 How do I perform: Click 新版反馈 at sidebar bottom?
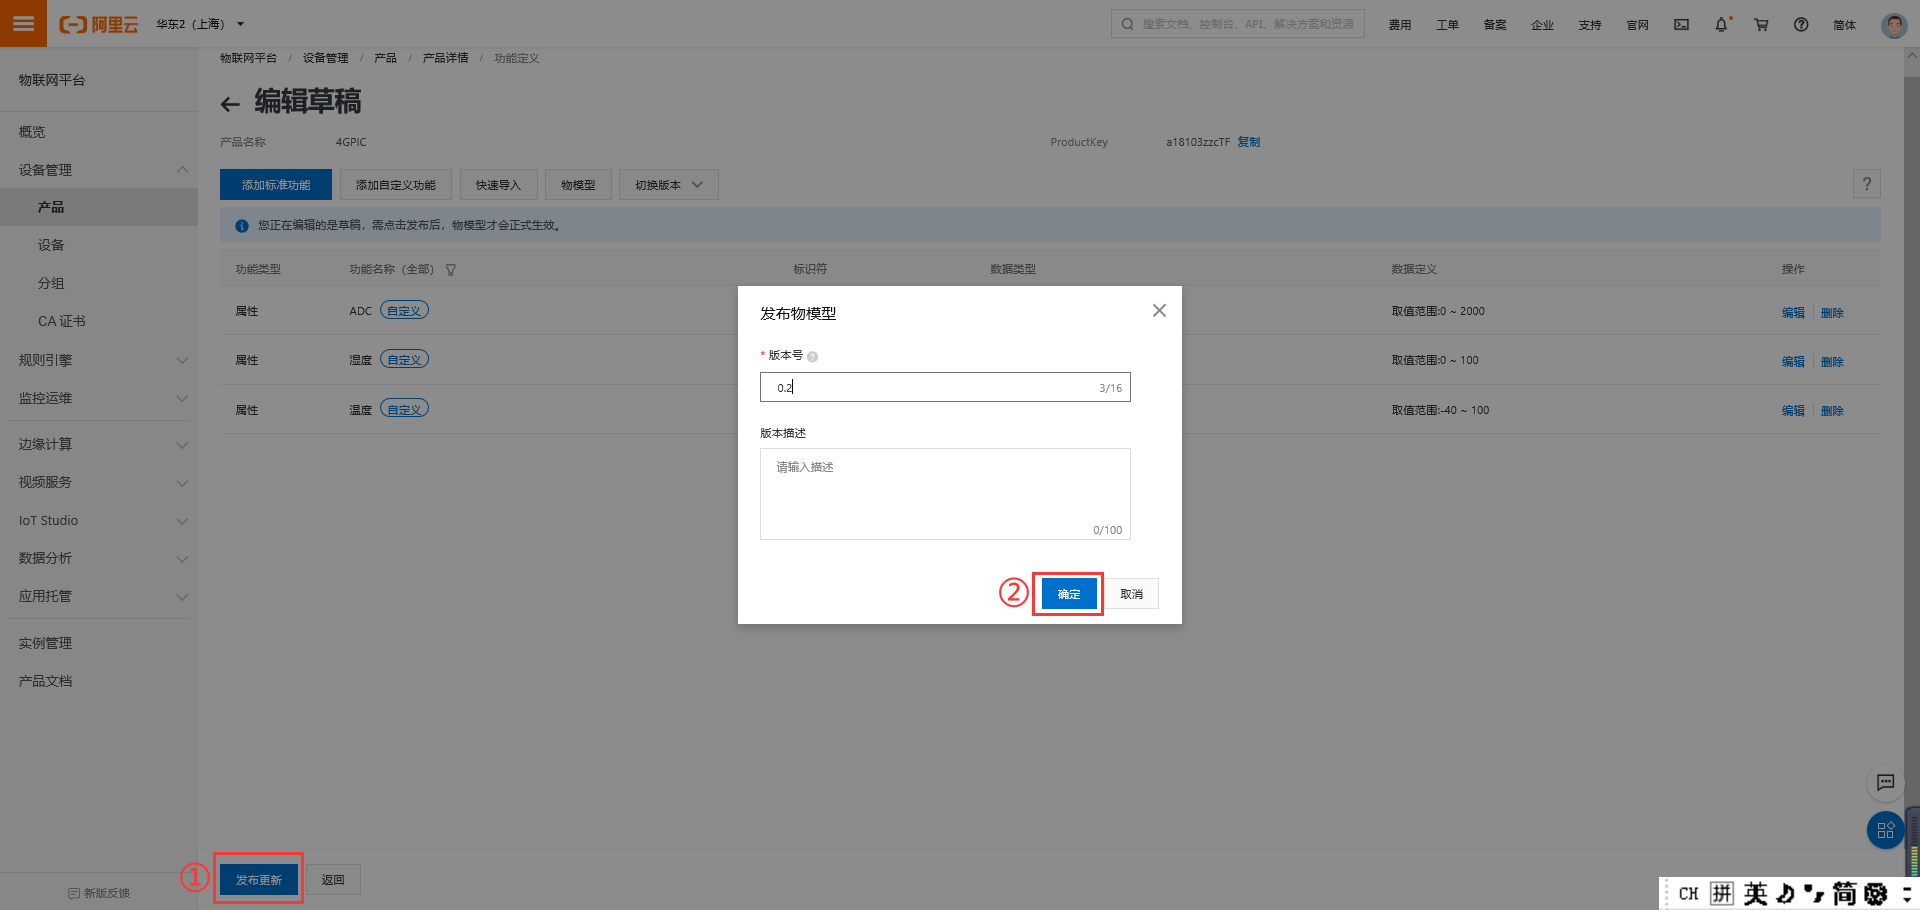coord(99,893)
